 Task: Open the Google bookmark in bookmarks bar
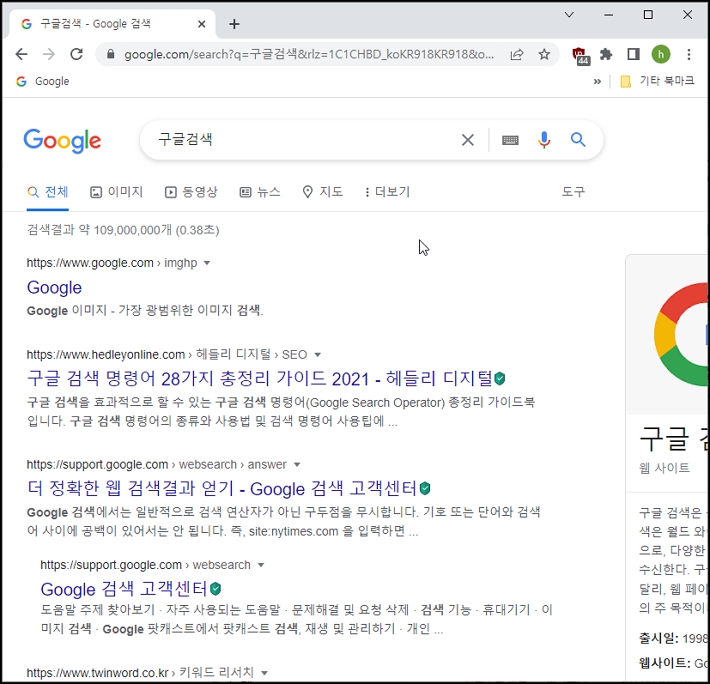(43, 81)
